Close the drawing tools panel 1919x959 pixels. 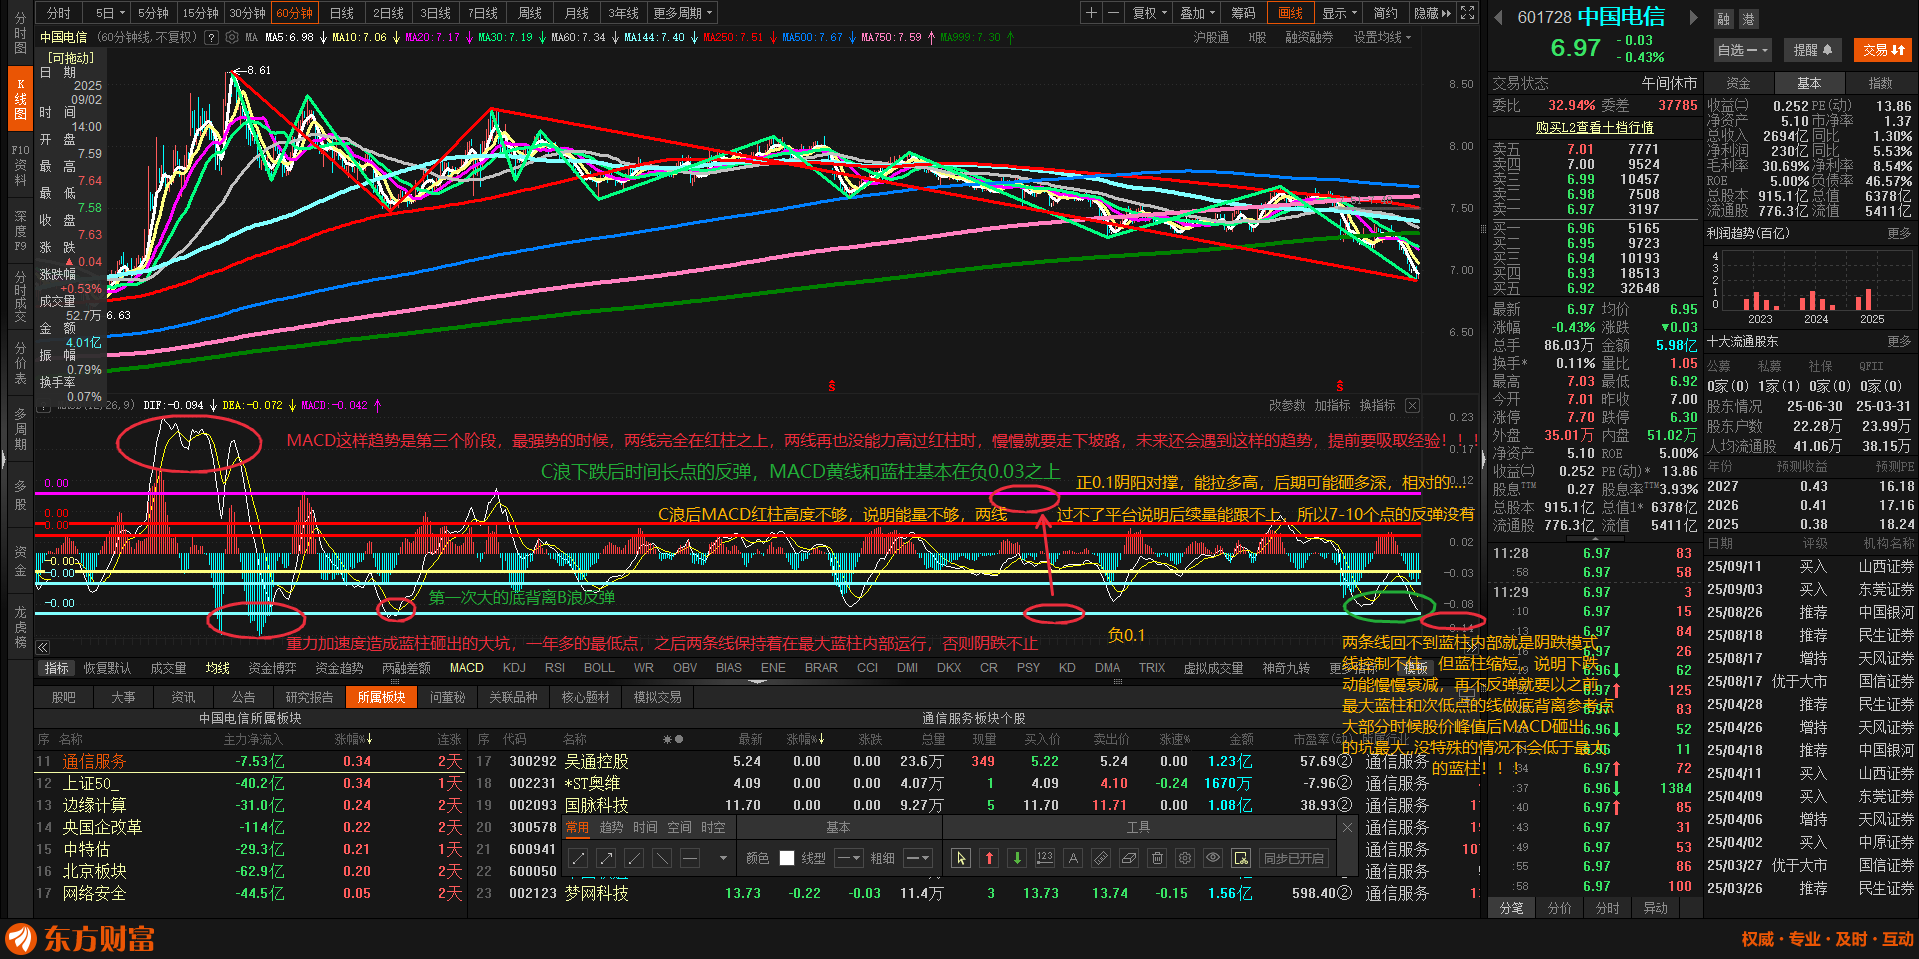(1347, 828)
